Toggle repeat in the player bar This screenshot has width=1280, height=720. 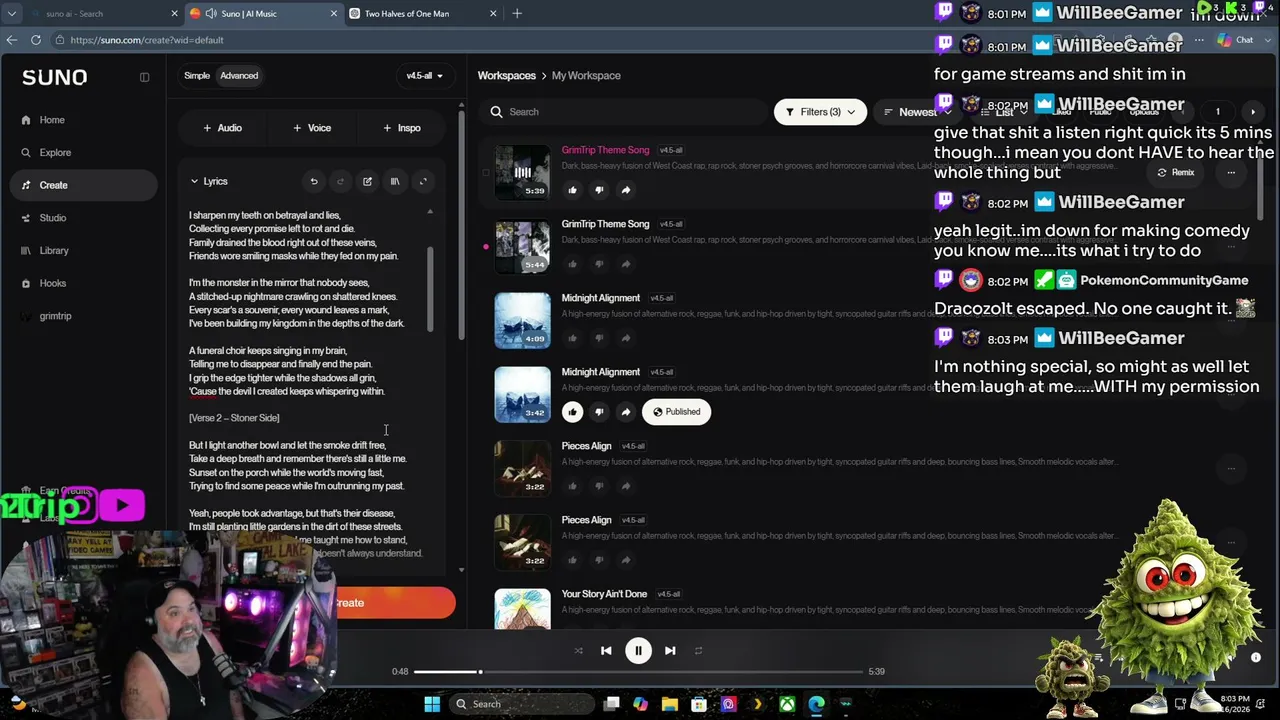(x=698, y=651)
